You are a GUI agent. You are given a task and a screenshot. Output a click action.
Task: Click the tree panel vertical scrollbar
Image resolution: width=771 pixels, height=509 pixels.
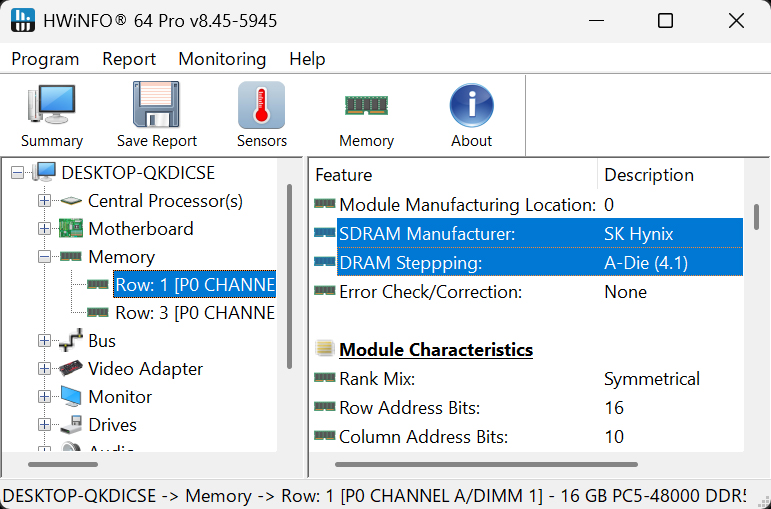(x=289, y=276)
